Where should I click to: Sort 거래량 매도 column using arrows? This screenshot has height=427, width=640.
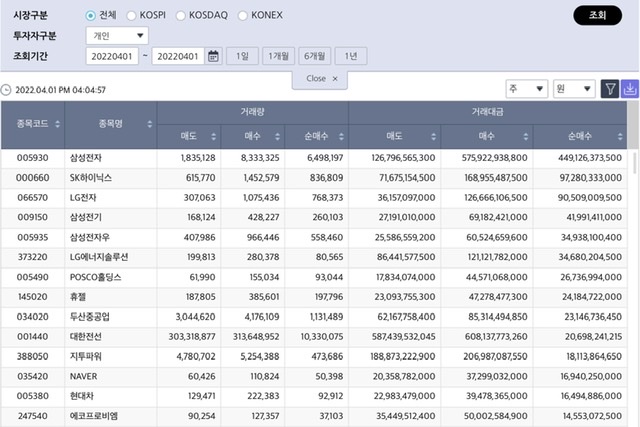214,136
